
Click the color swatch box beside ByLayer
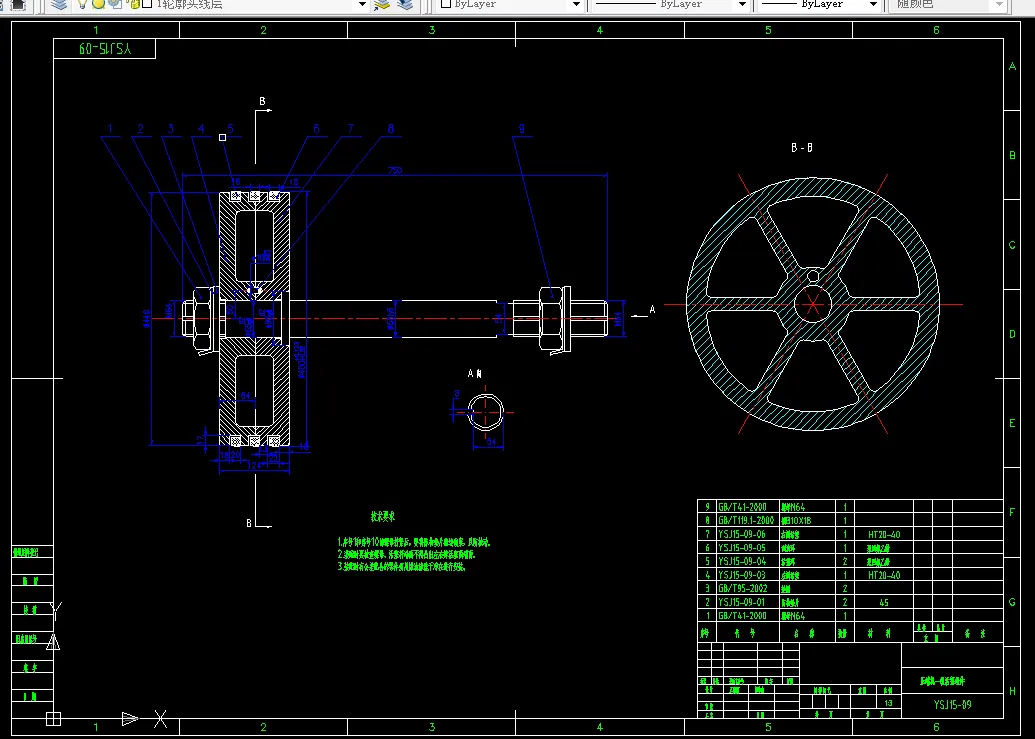(446, 4)
